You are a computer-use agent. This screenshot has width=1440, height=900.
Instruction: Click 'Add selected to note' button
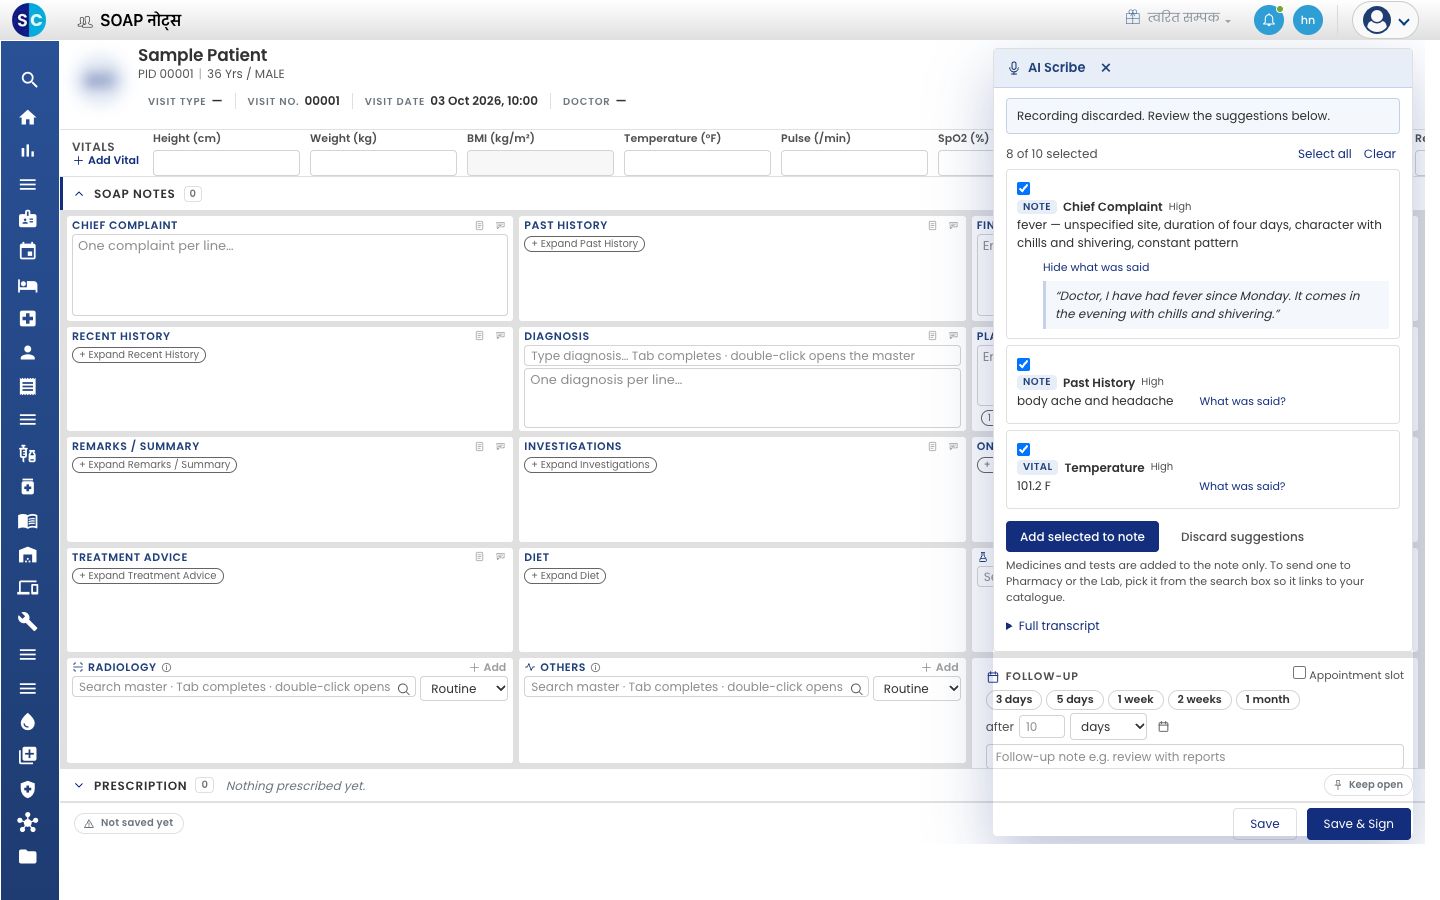pyautogui.click(x=1082, y=537)
